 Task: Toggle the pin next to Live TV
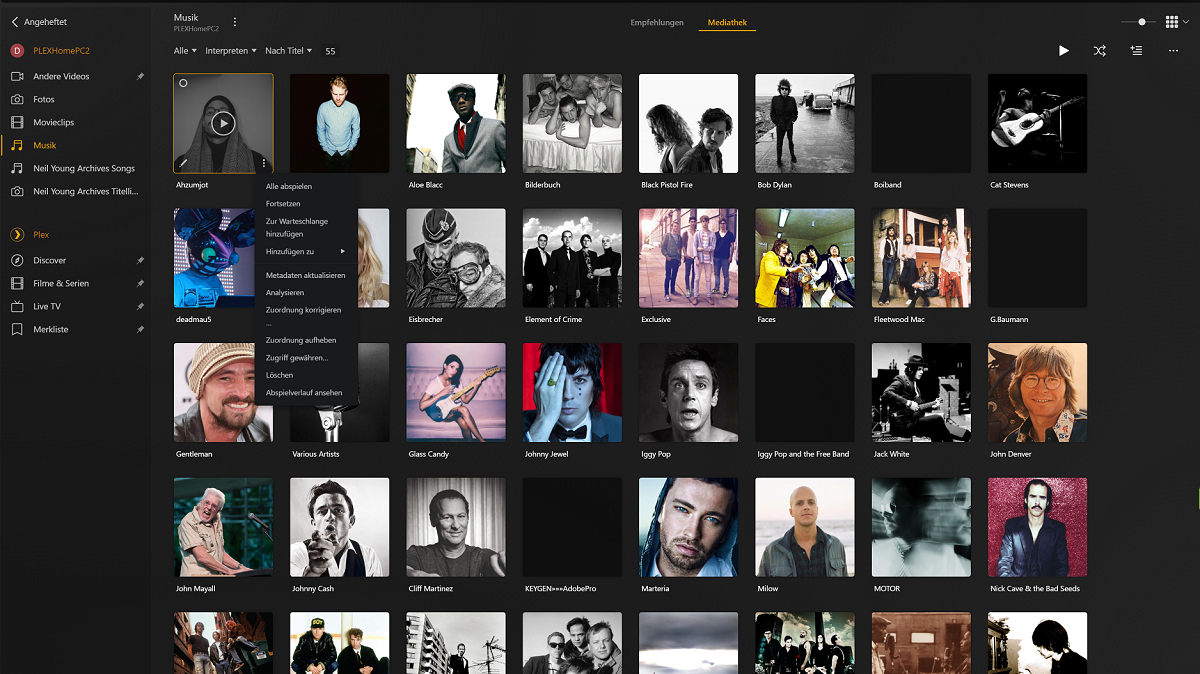click(140, 306)
